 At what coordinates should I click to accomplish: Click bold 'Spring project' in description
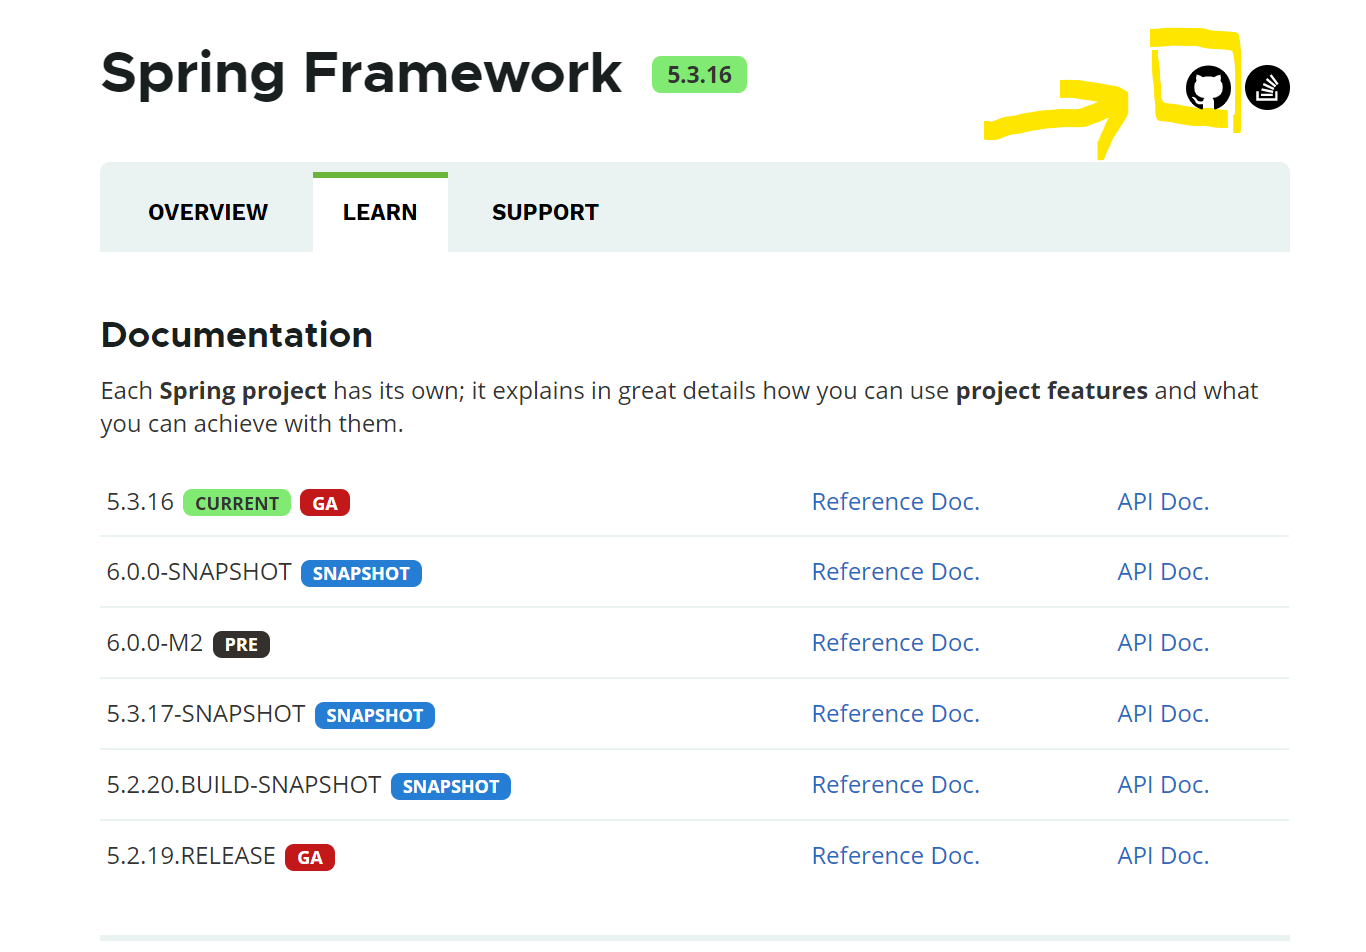[243, 391]
